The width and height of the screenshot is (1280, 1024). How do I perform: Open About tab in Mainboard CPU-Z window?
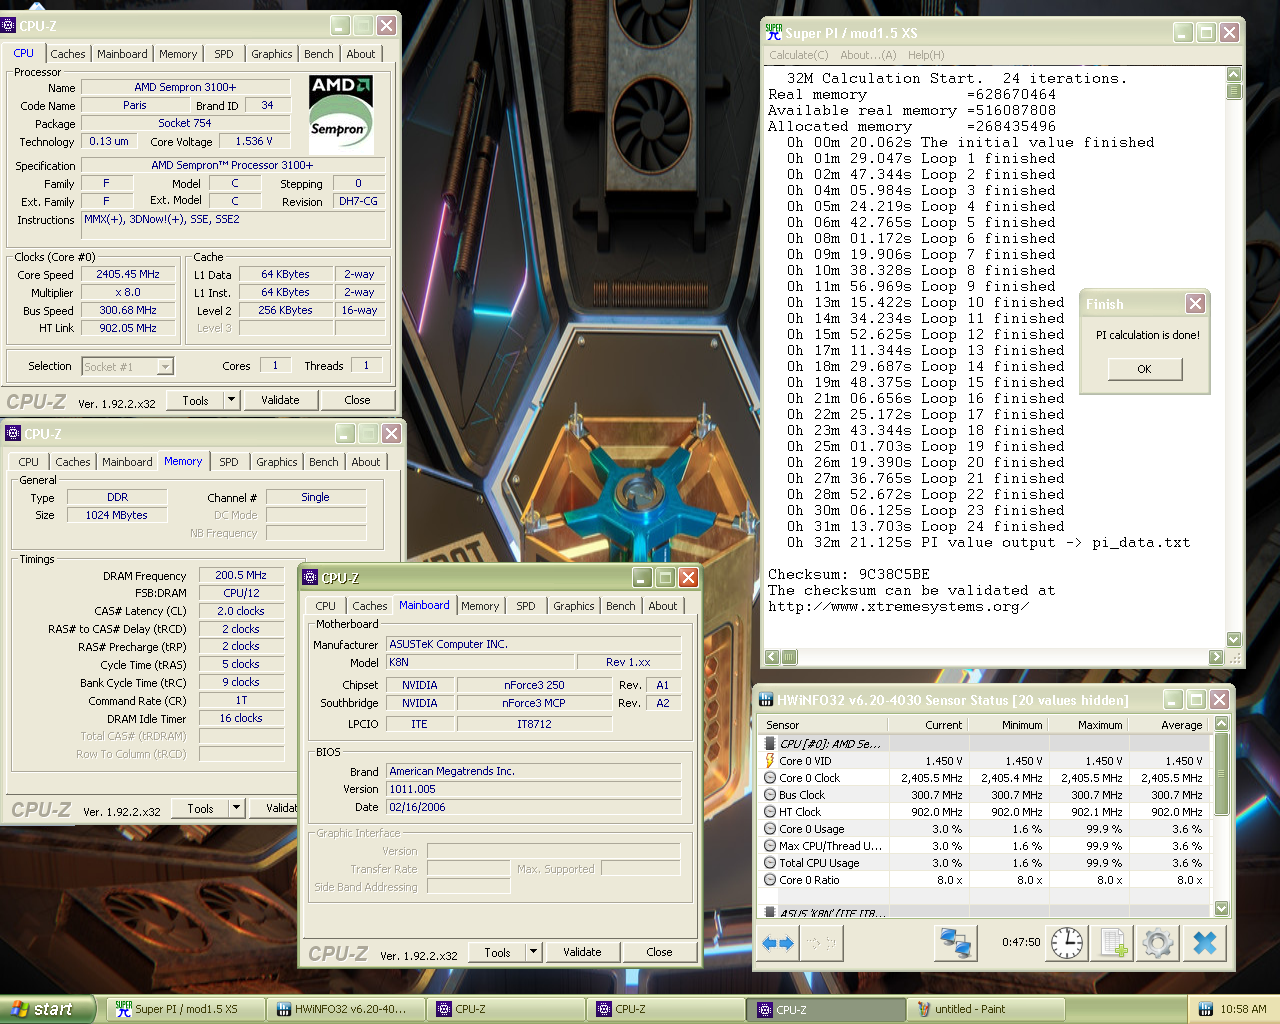[x=663, y=606]
